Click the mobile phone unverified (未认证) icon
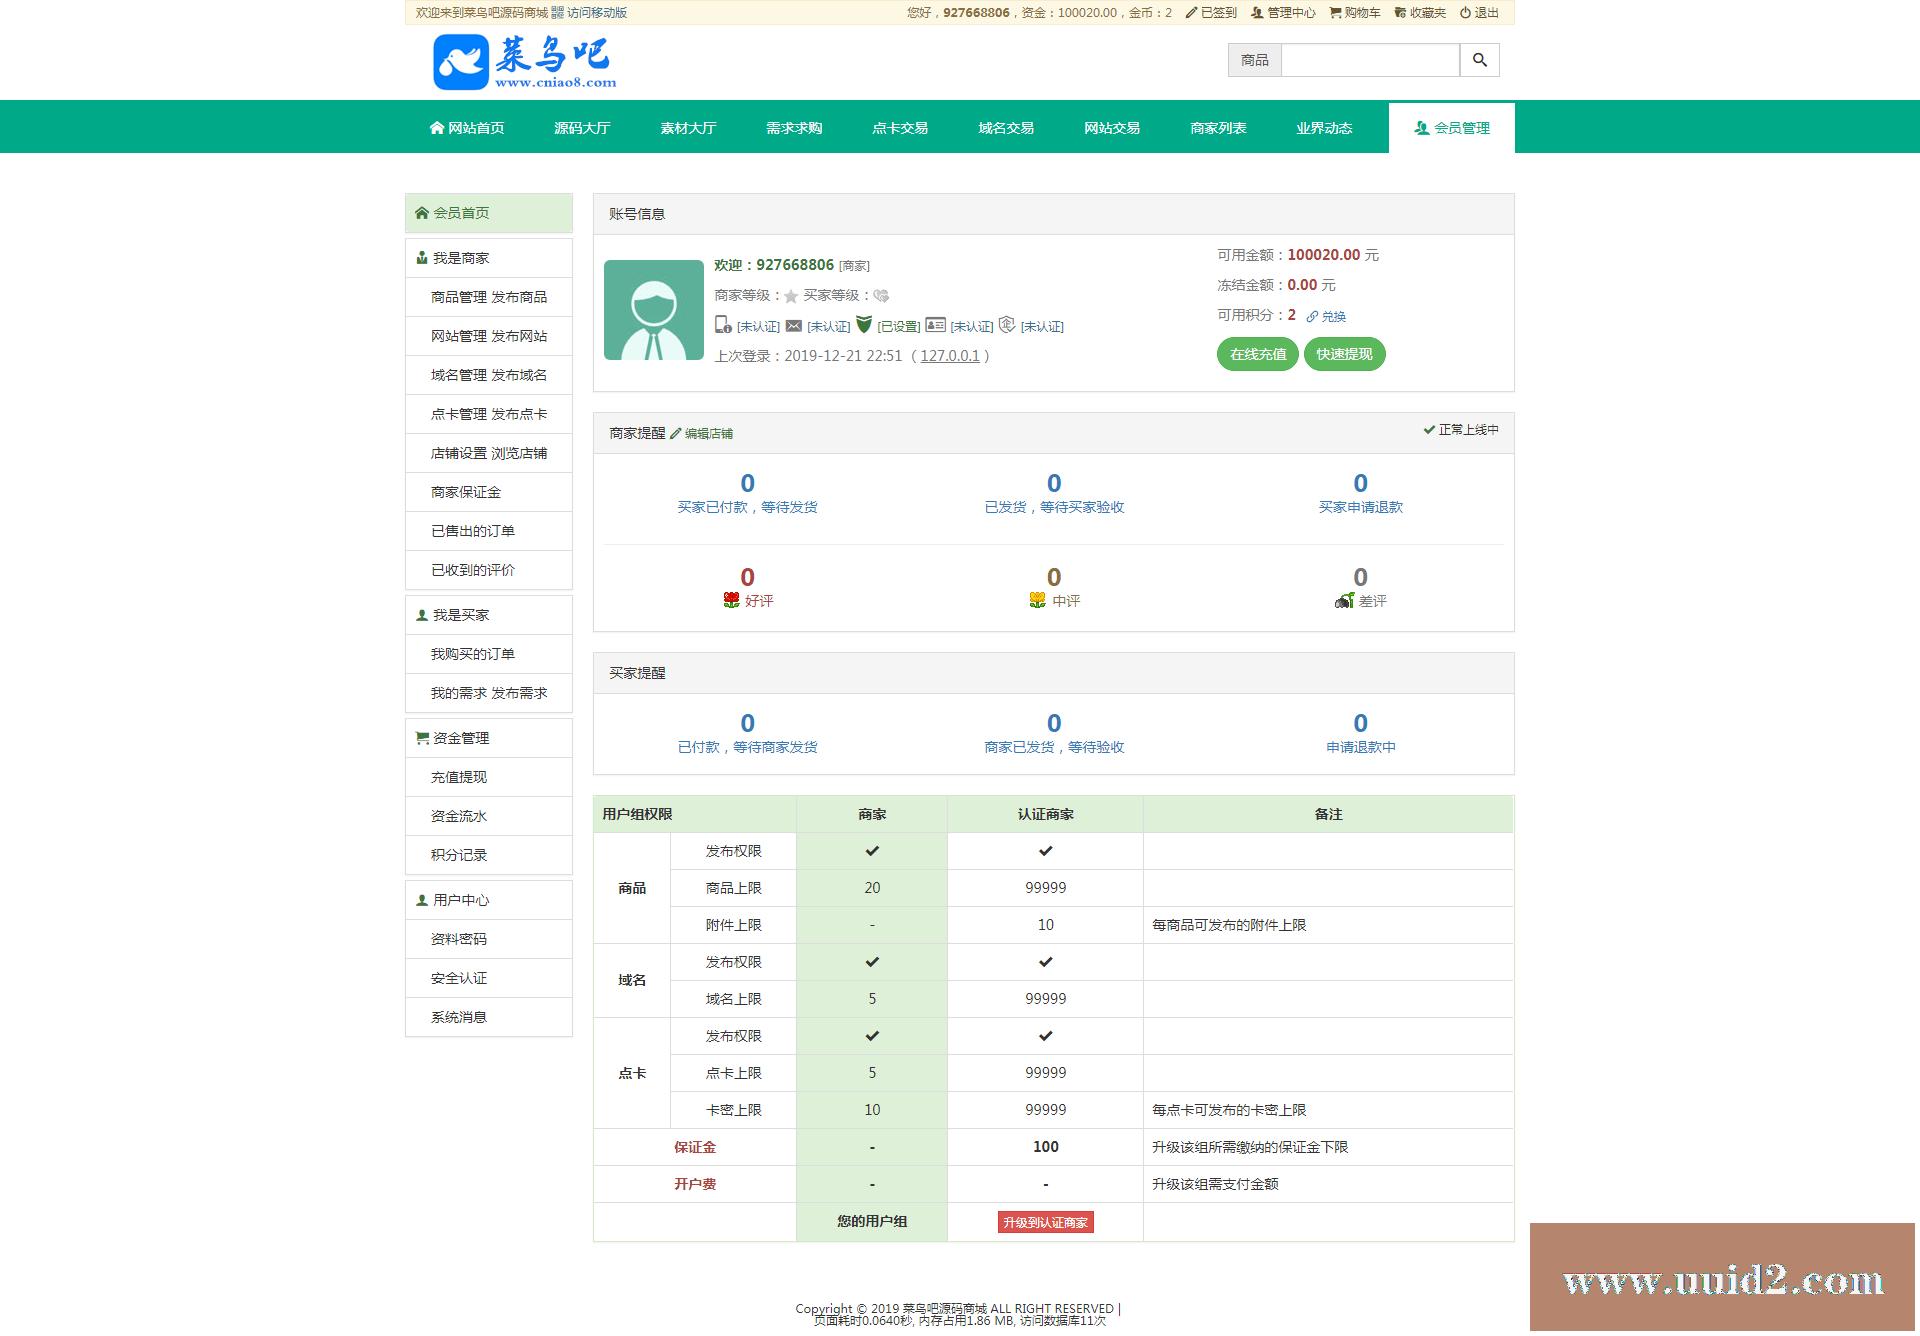This screenshot has height=1336, width=1920. point(721,326)
